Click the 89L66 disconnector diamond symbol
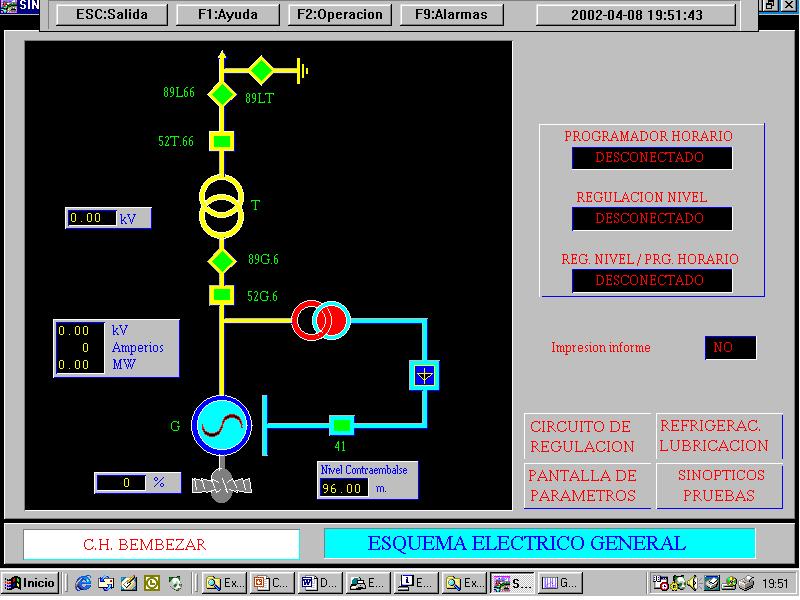Viewport: 800px width, 600px height. (221, 94)
